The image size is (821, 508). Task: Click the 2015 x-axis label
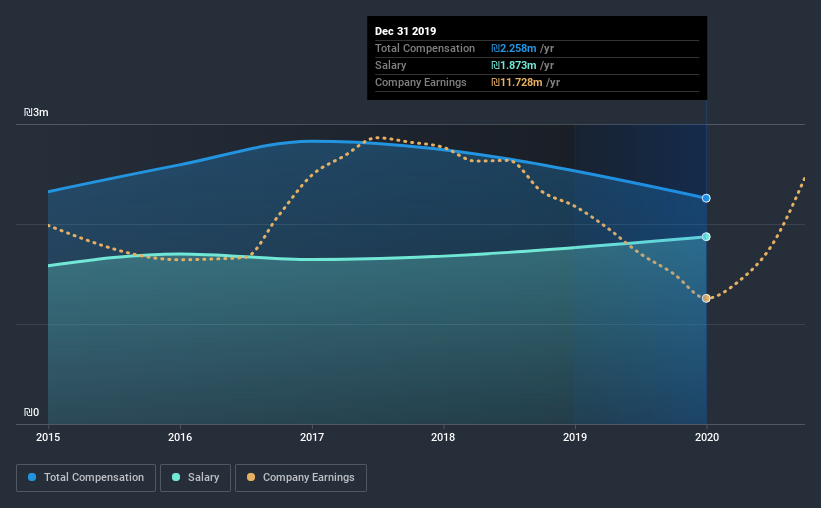48,437
